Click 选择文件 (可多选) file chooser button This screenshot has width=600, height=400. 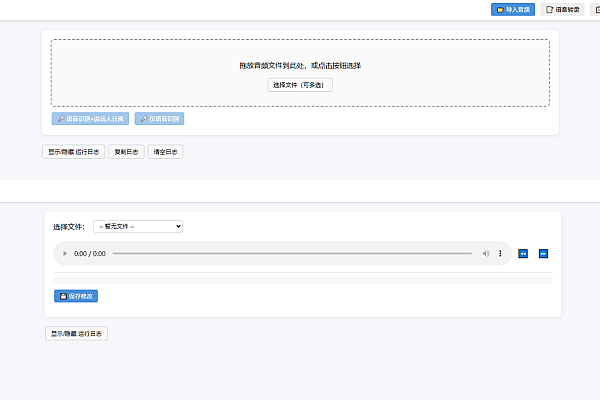click(x=300, y=85)
